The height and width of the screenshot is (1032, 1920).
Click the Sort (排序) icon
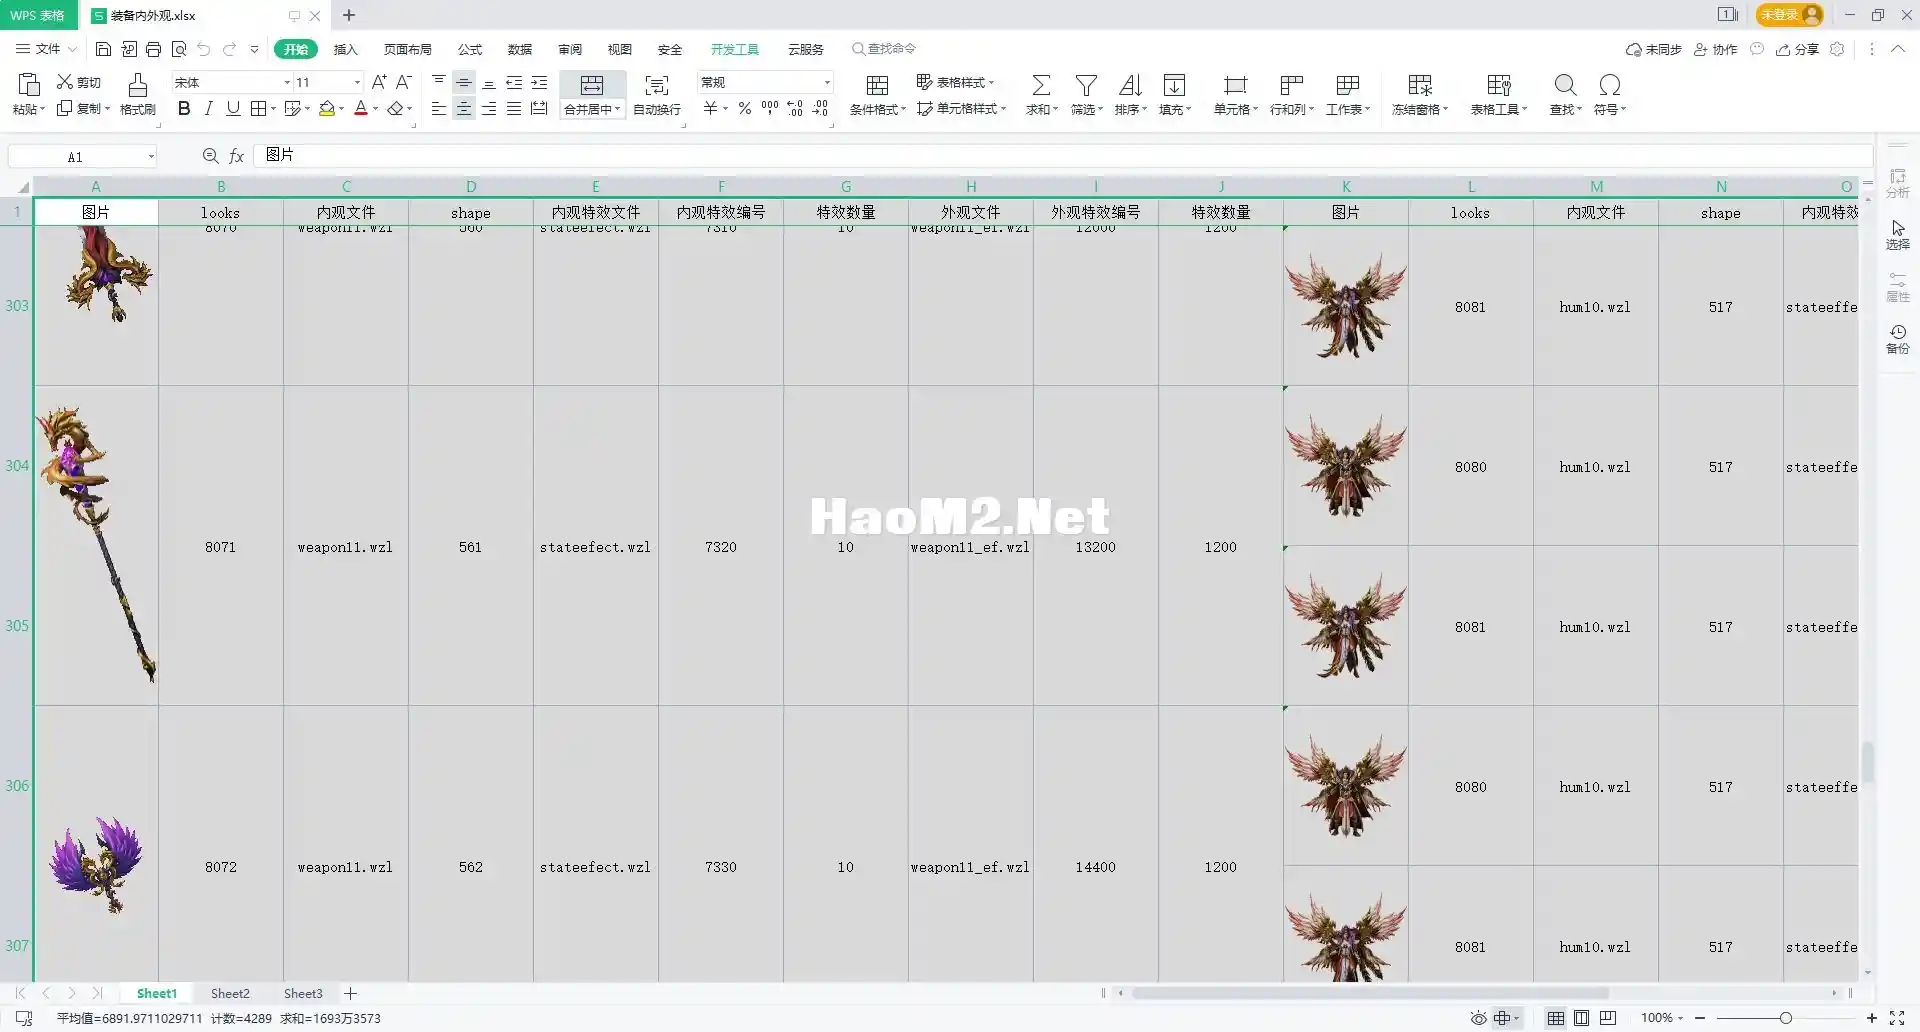point(1130,85)
